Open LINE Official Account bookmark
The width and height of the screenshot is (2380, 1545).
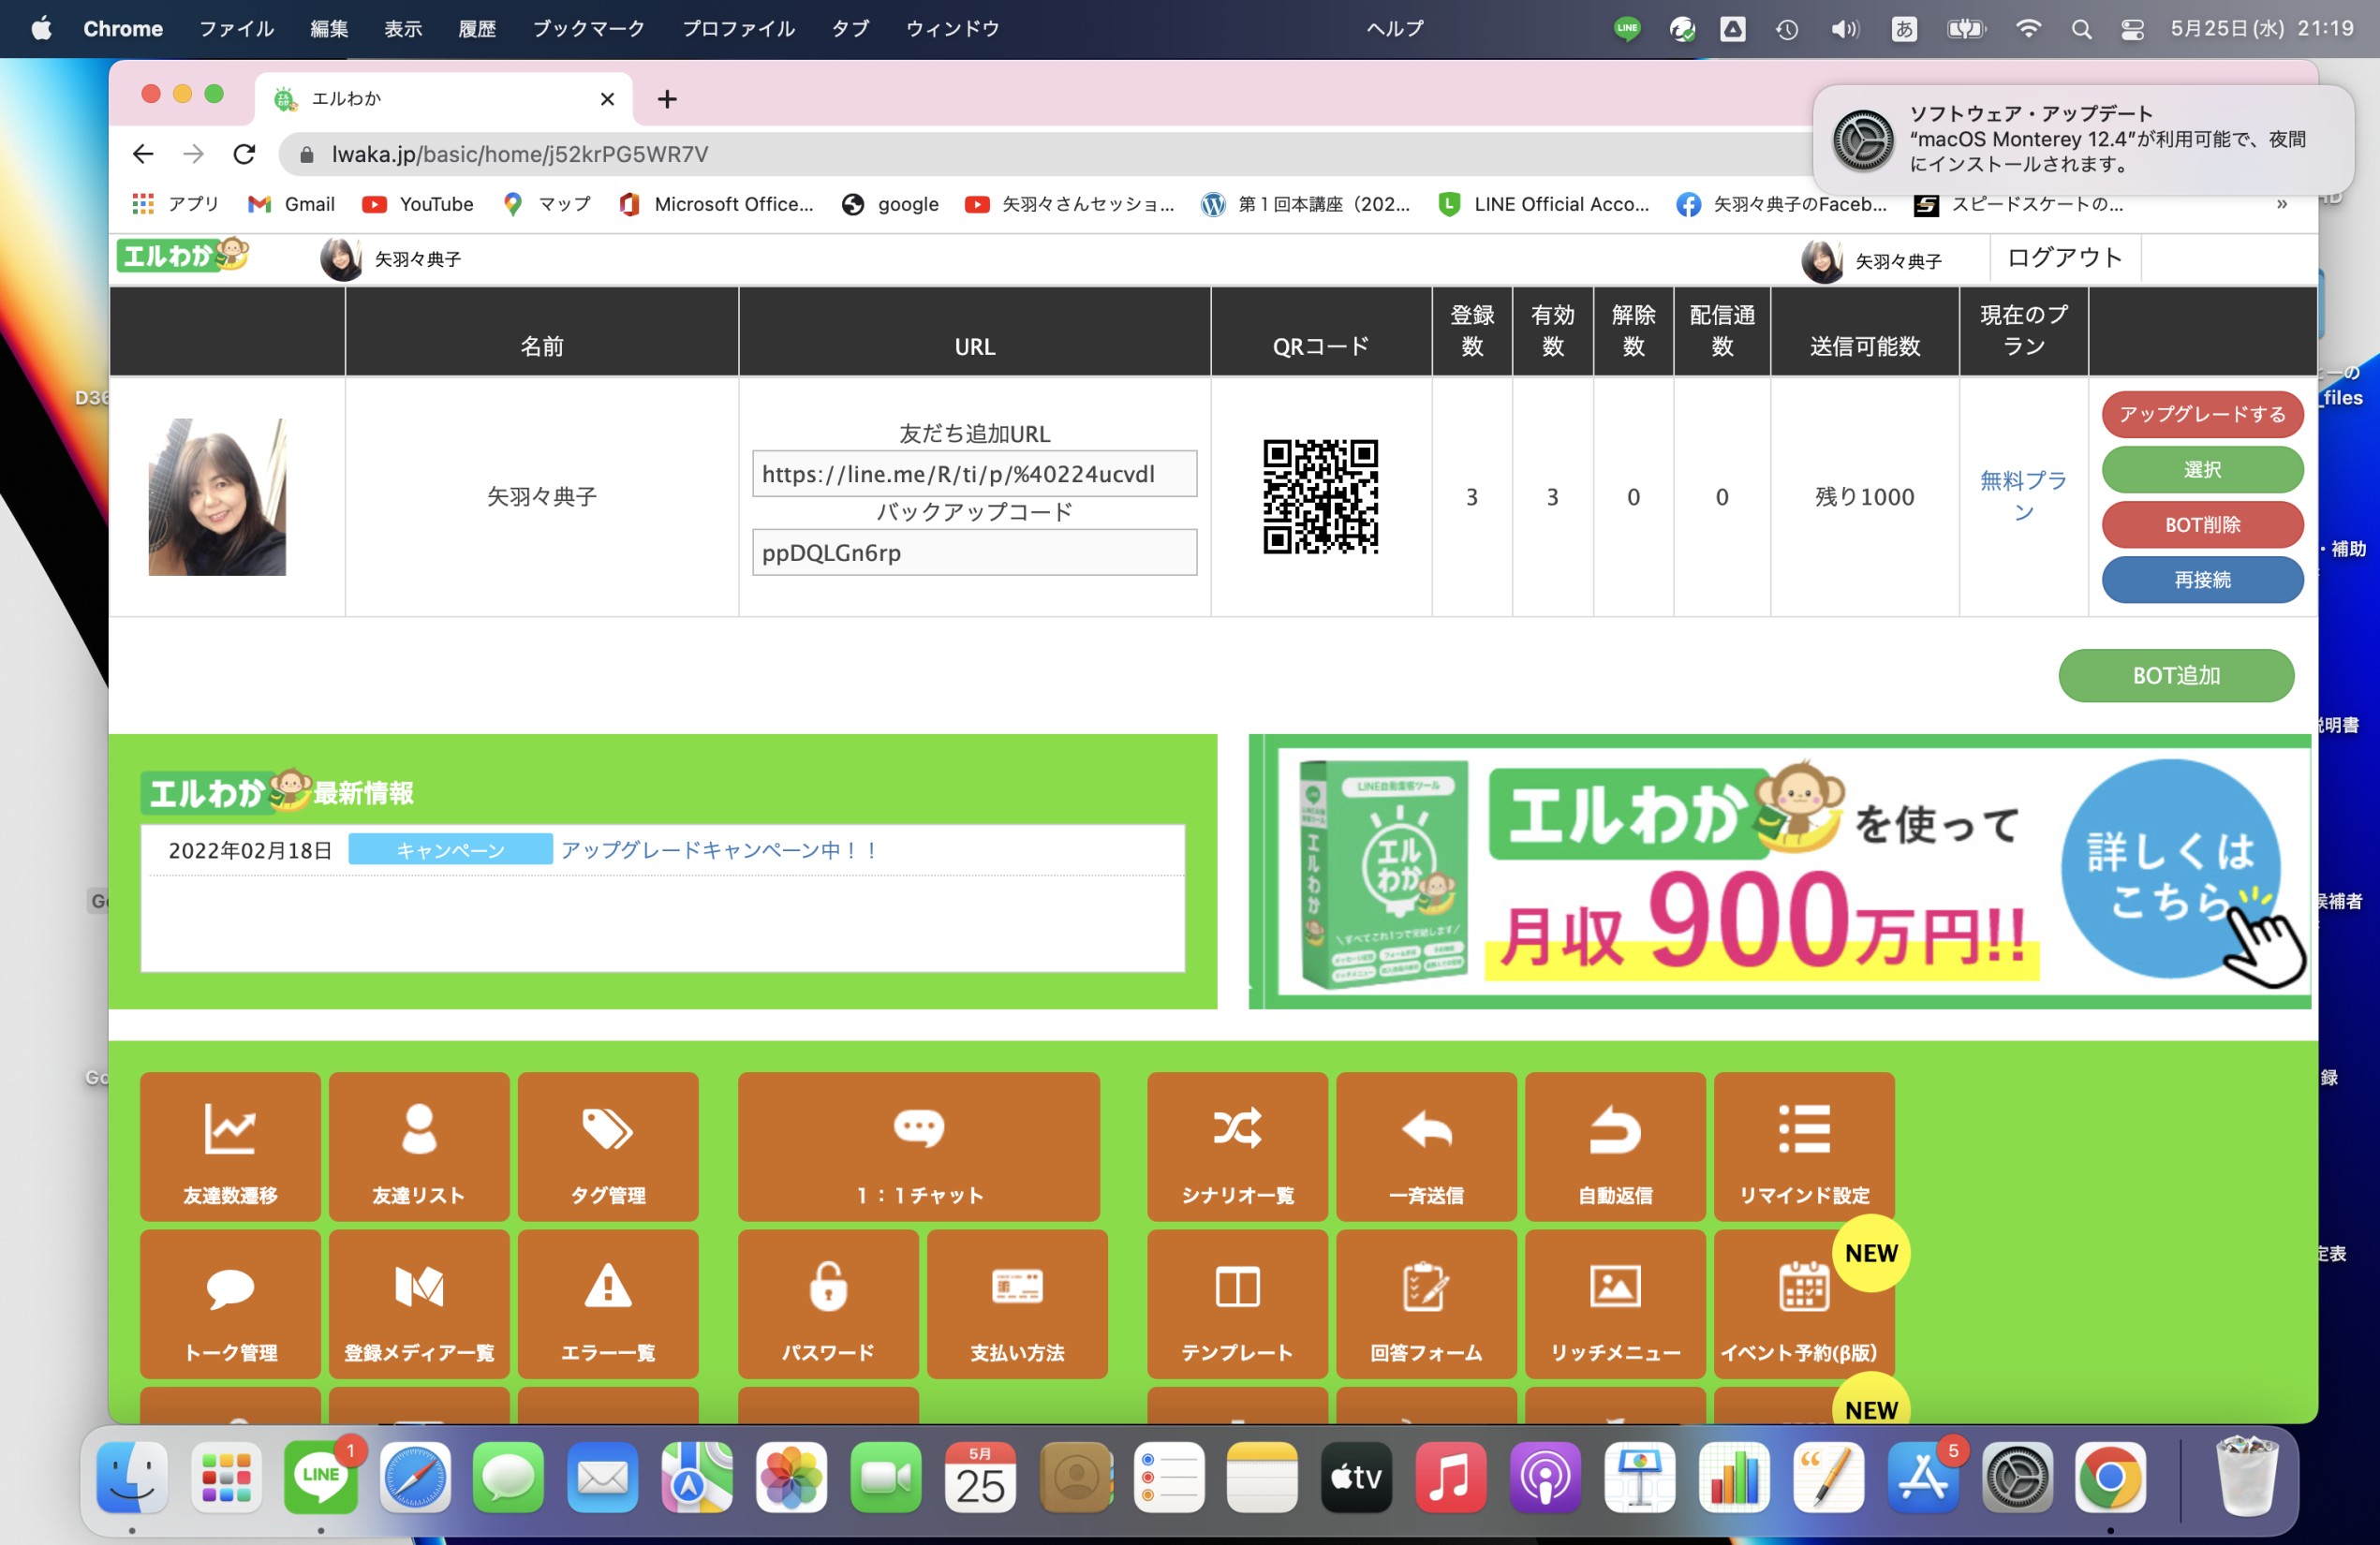coord(1544,204)
